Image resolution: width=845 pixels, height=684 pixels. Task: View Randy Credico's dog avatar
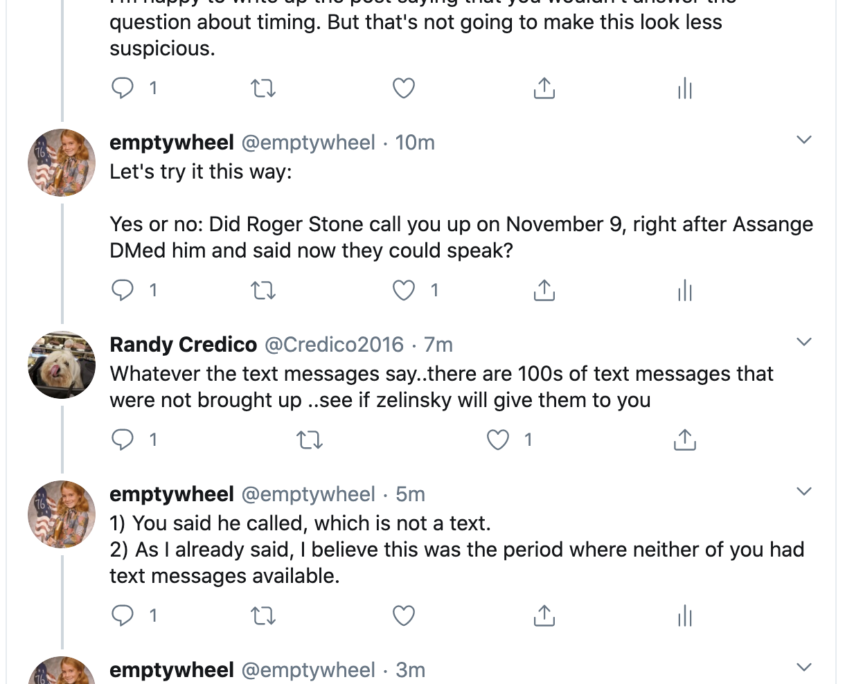[61, 365]
